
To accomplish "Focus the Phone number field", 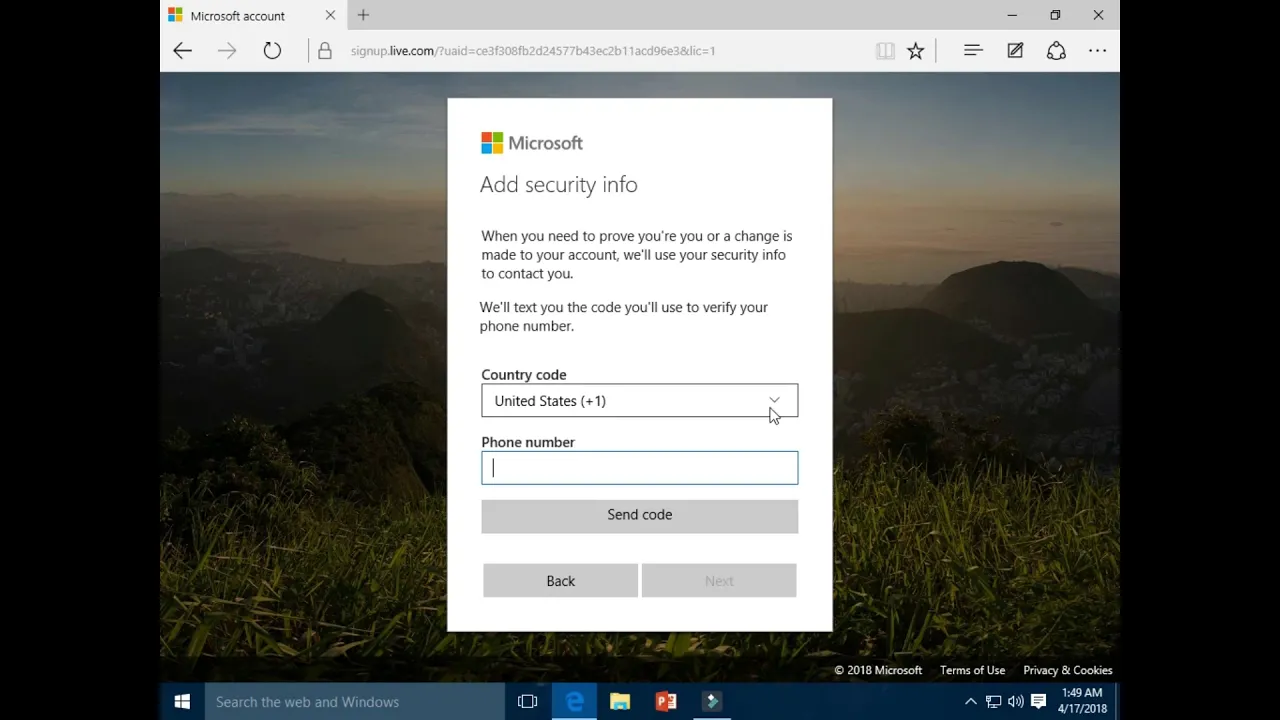I will pos(640,468).
